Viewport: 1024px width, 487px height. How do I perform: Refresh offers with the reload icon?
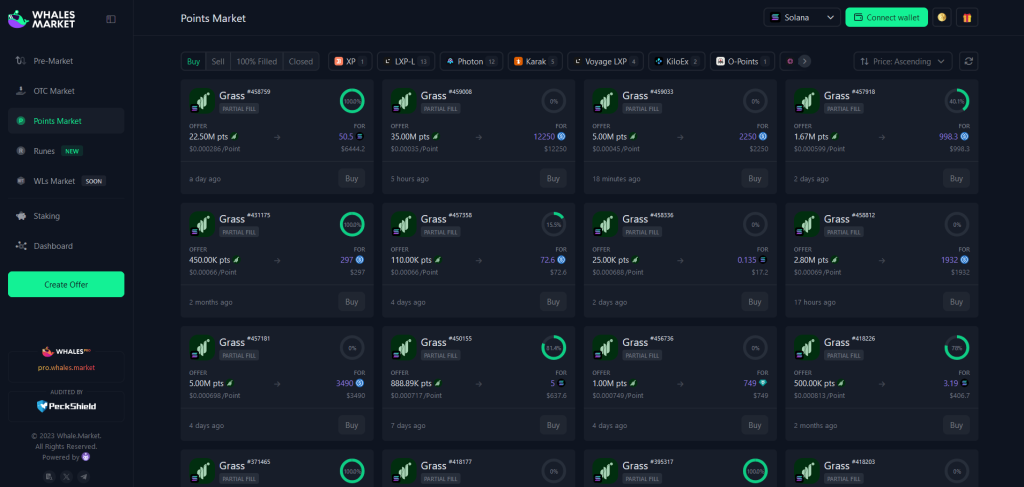click(x=969, y=61)
